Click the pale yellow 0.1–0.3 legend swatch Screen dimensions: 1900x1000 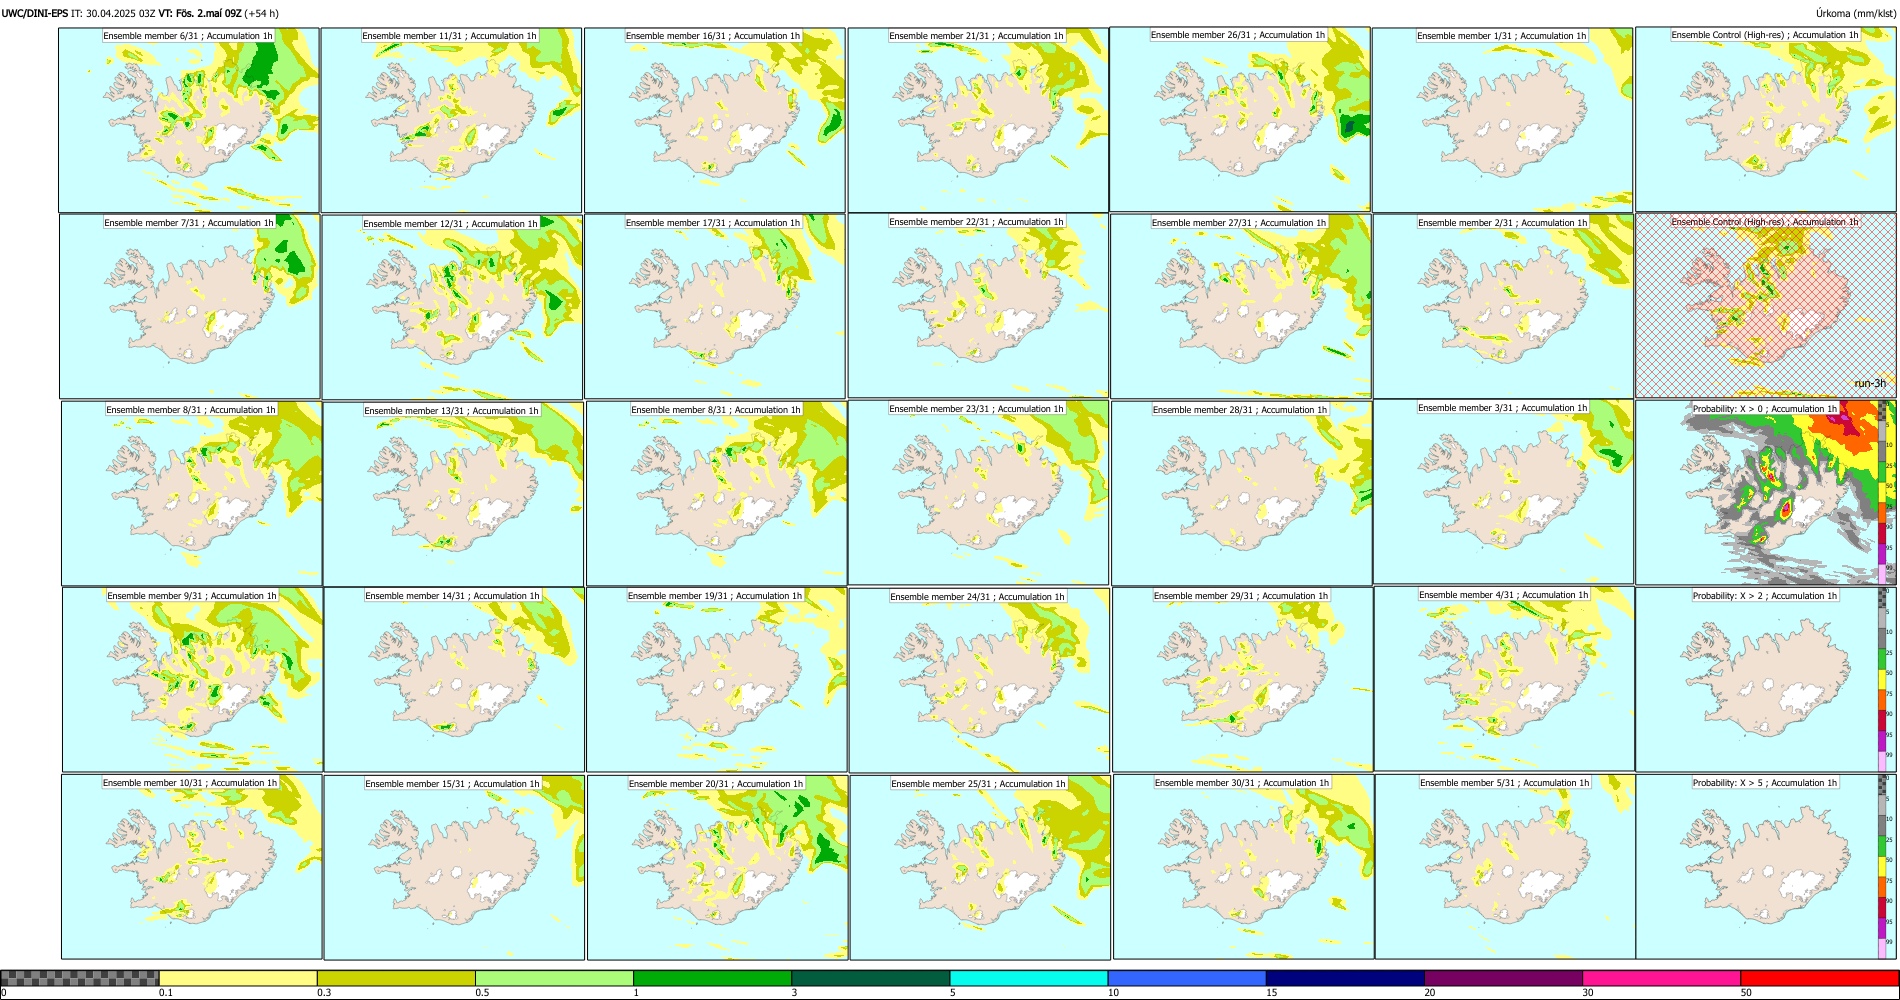tap(238, 978)
